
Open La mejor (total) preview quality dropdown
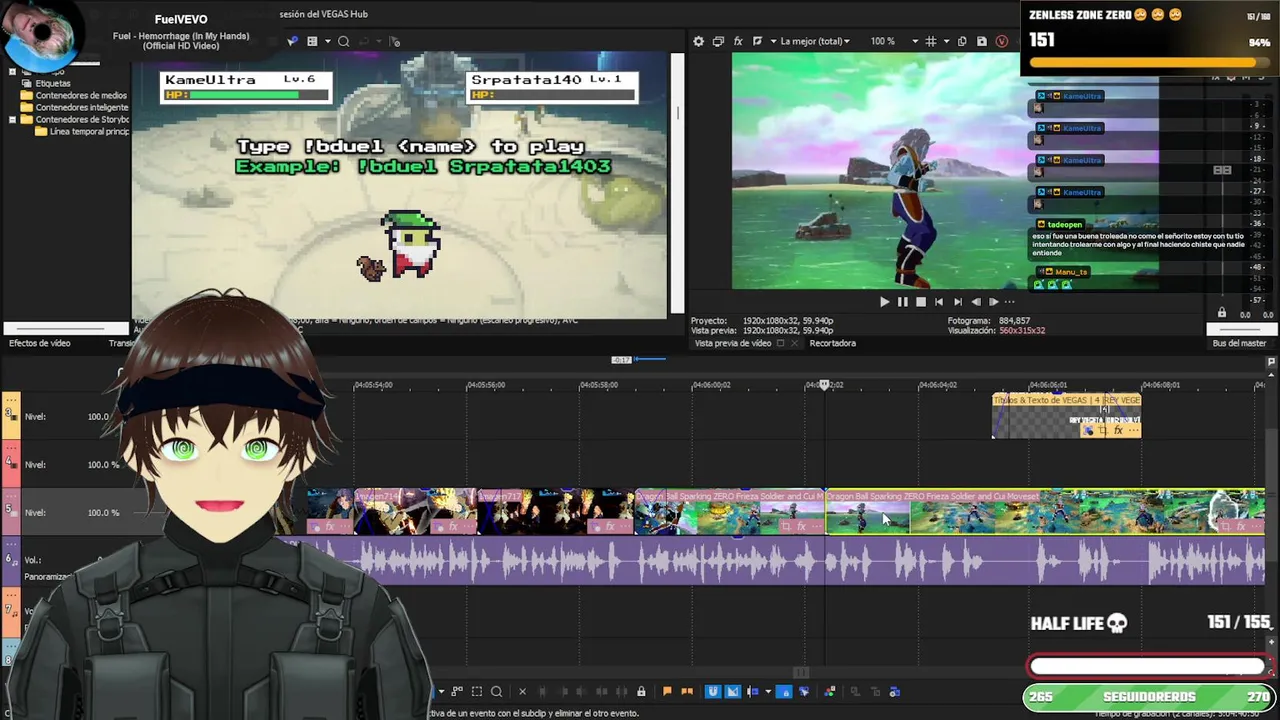pyautogui.click(x=814, y=41)
